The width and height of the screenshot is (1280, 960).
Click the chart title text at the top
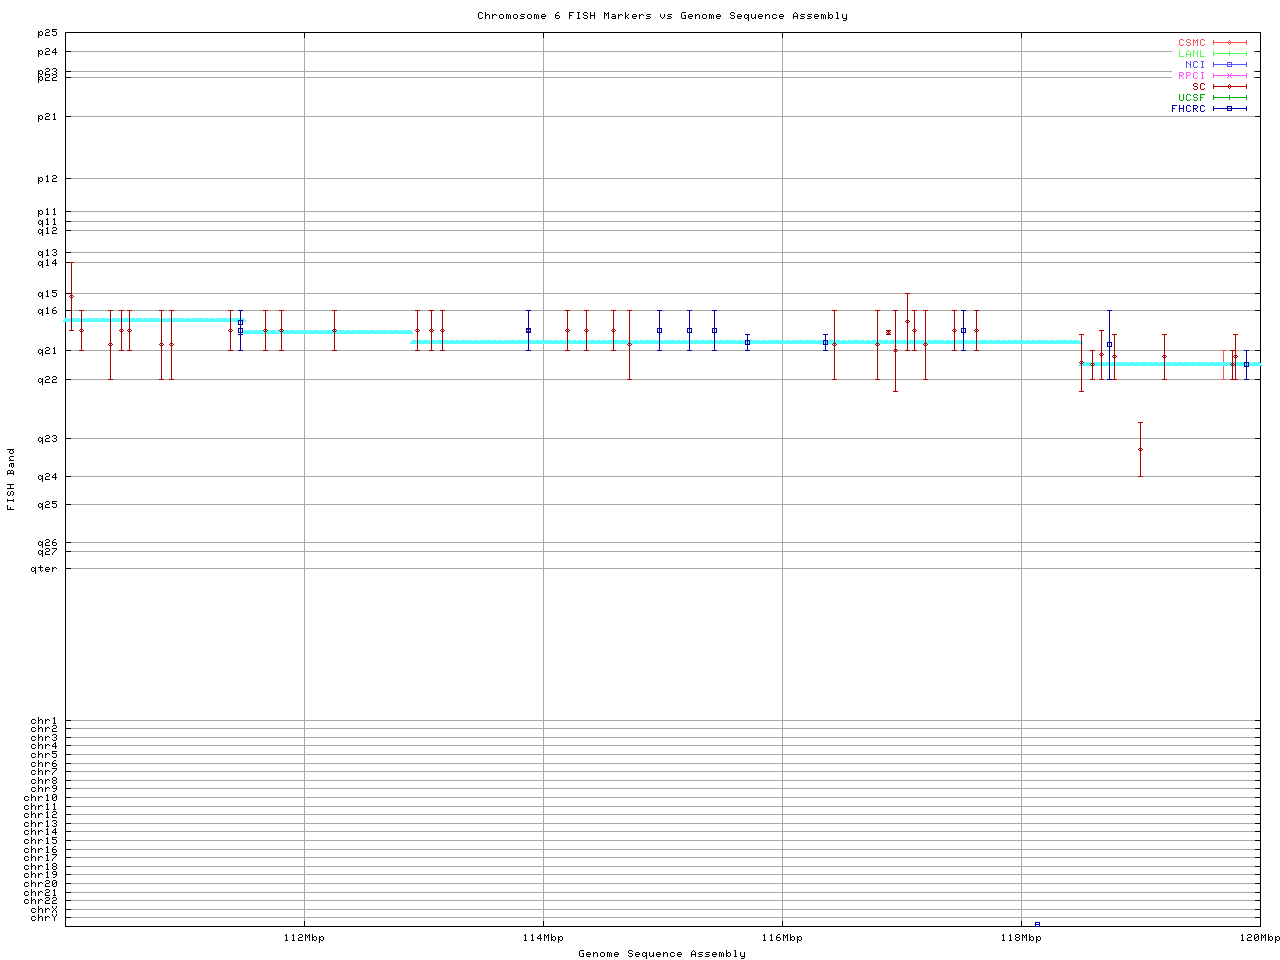[x=662, y=16]
